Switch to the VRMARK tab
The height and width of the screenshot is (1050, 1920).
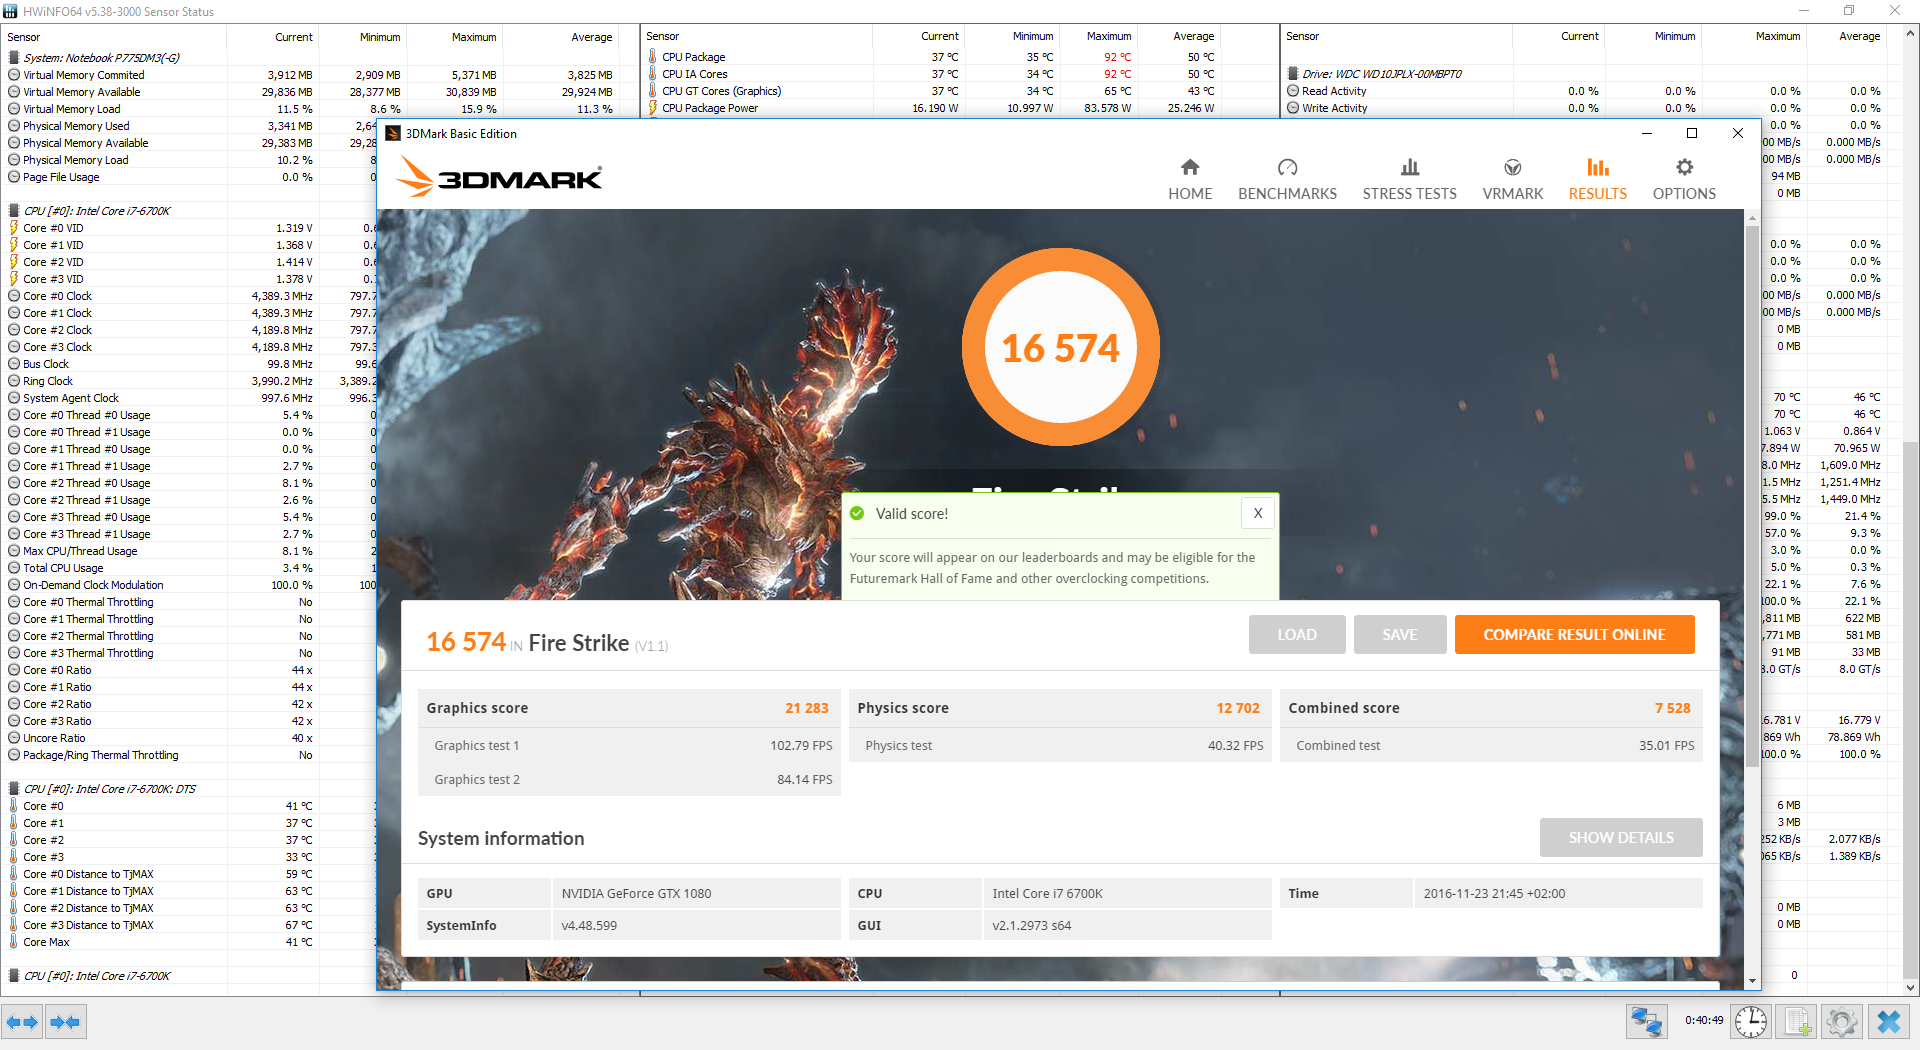pyautogui.click(x=1512, y=180)
